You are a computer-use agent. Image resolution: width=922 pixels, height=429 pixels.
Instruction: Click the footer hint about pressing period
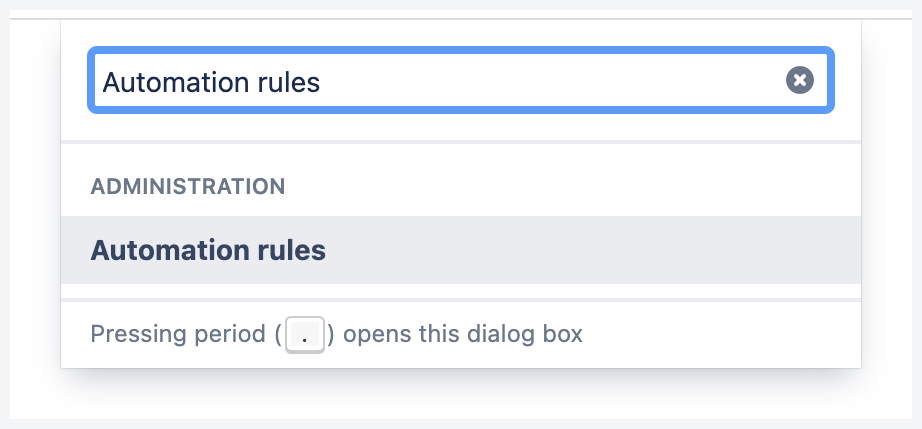[x=336, y=334]
